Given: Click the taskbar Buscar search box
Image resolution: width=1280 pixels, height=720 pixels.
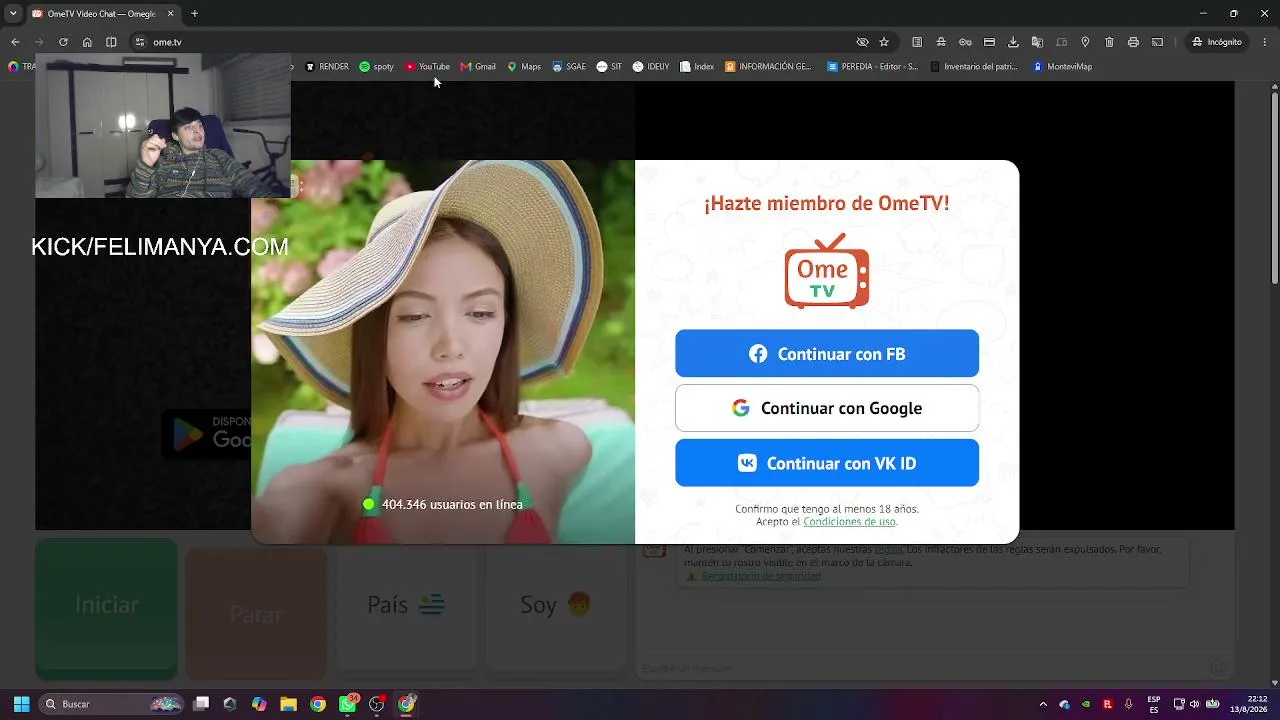Looking at the screenshot, I should point(112,704).
